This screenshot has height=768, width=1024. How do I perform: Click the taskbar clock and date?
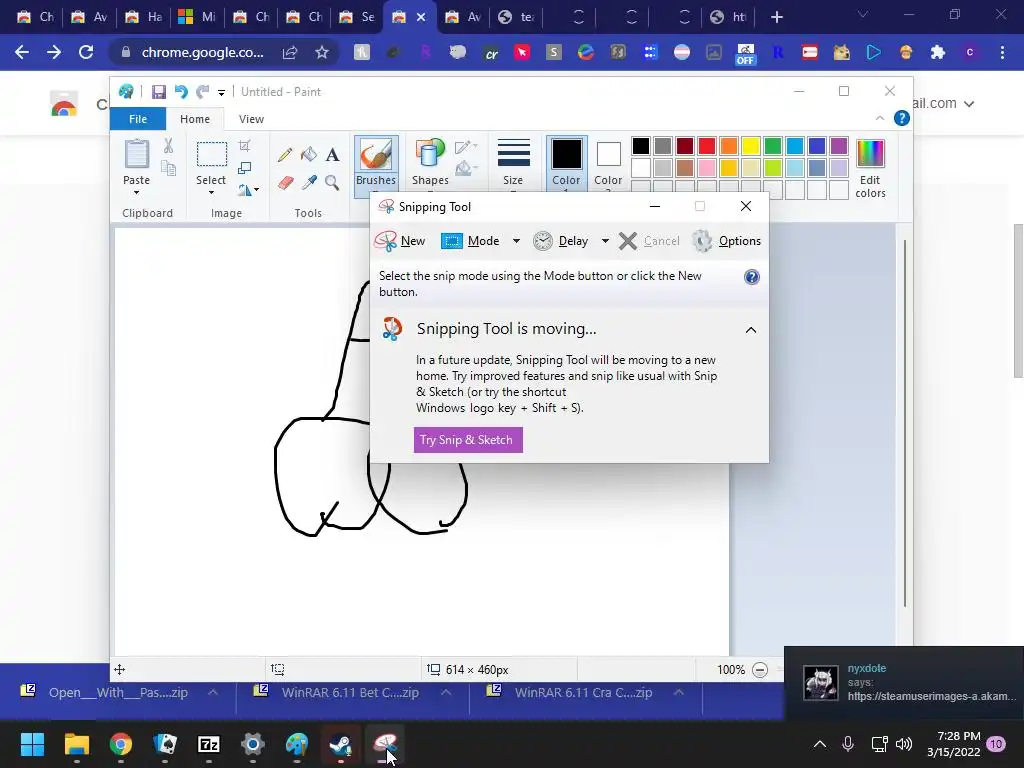(x=954, y=744)
